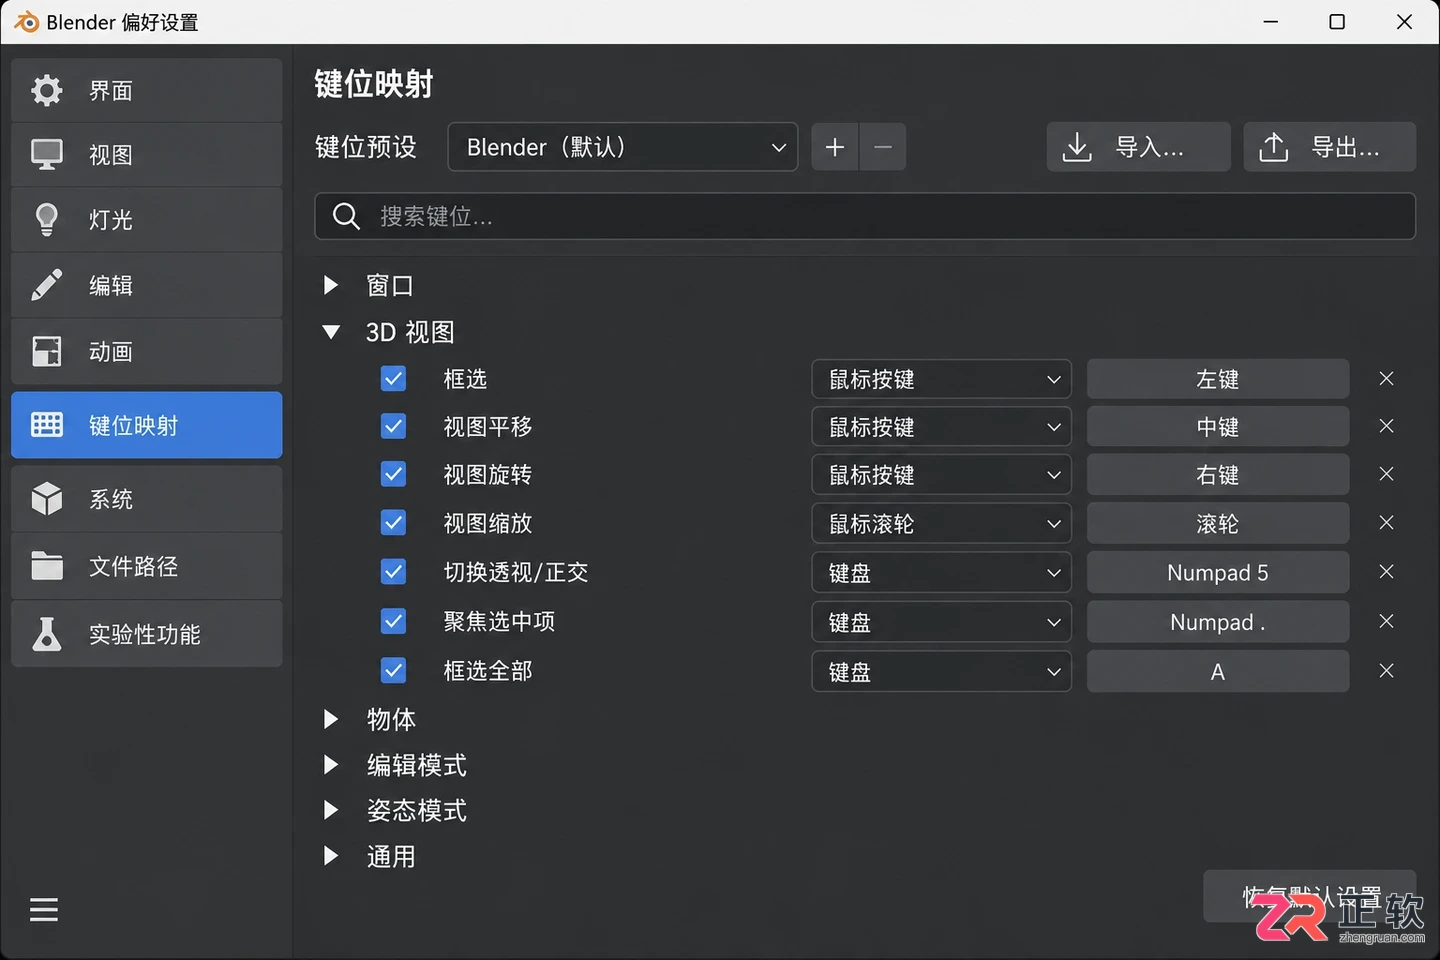
Task: Uncheck the 框选 keymap entry
Action: (394, 379)
